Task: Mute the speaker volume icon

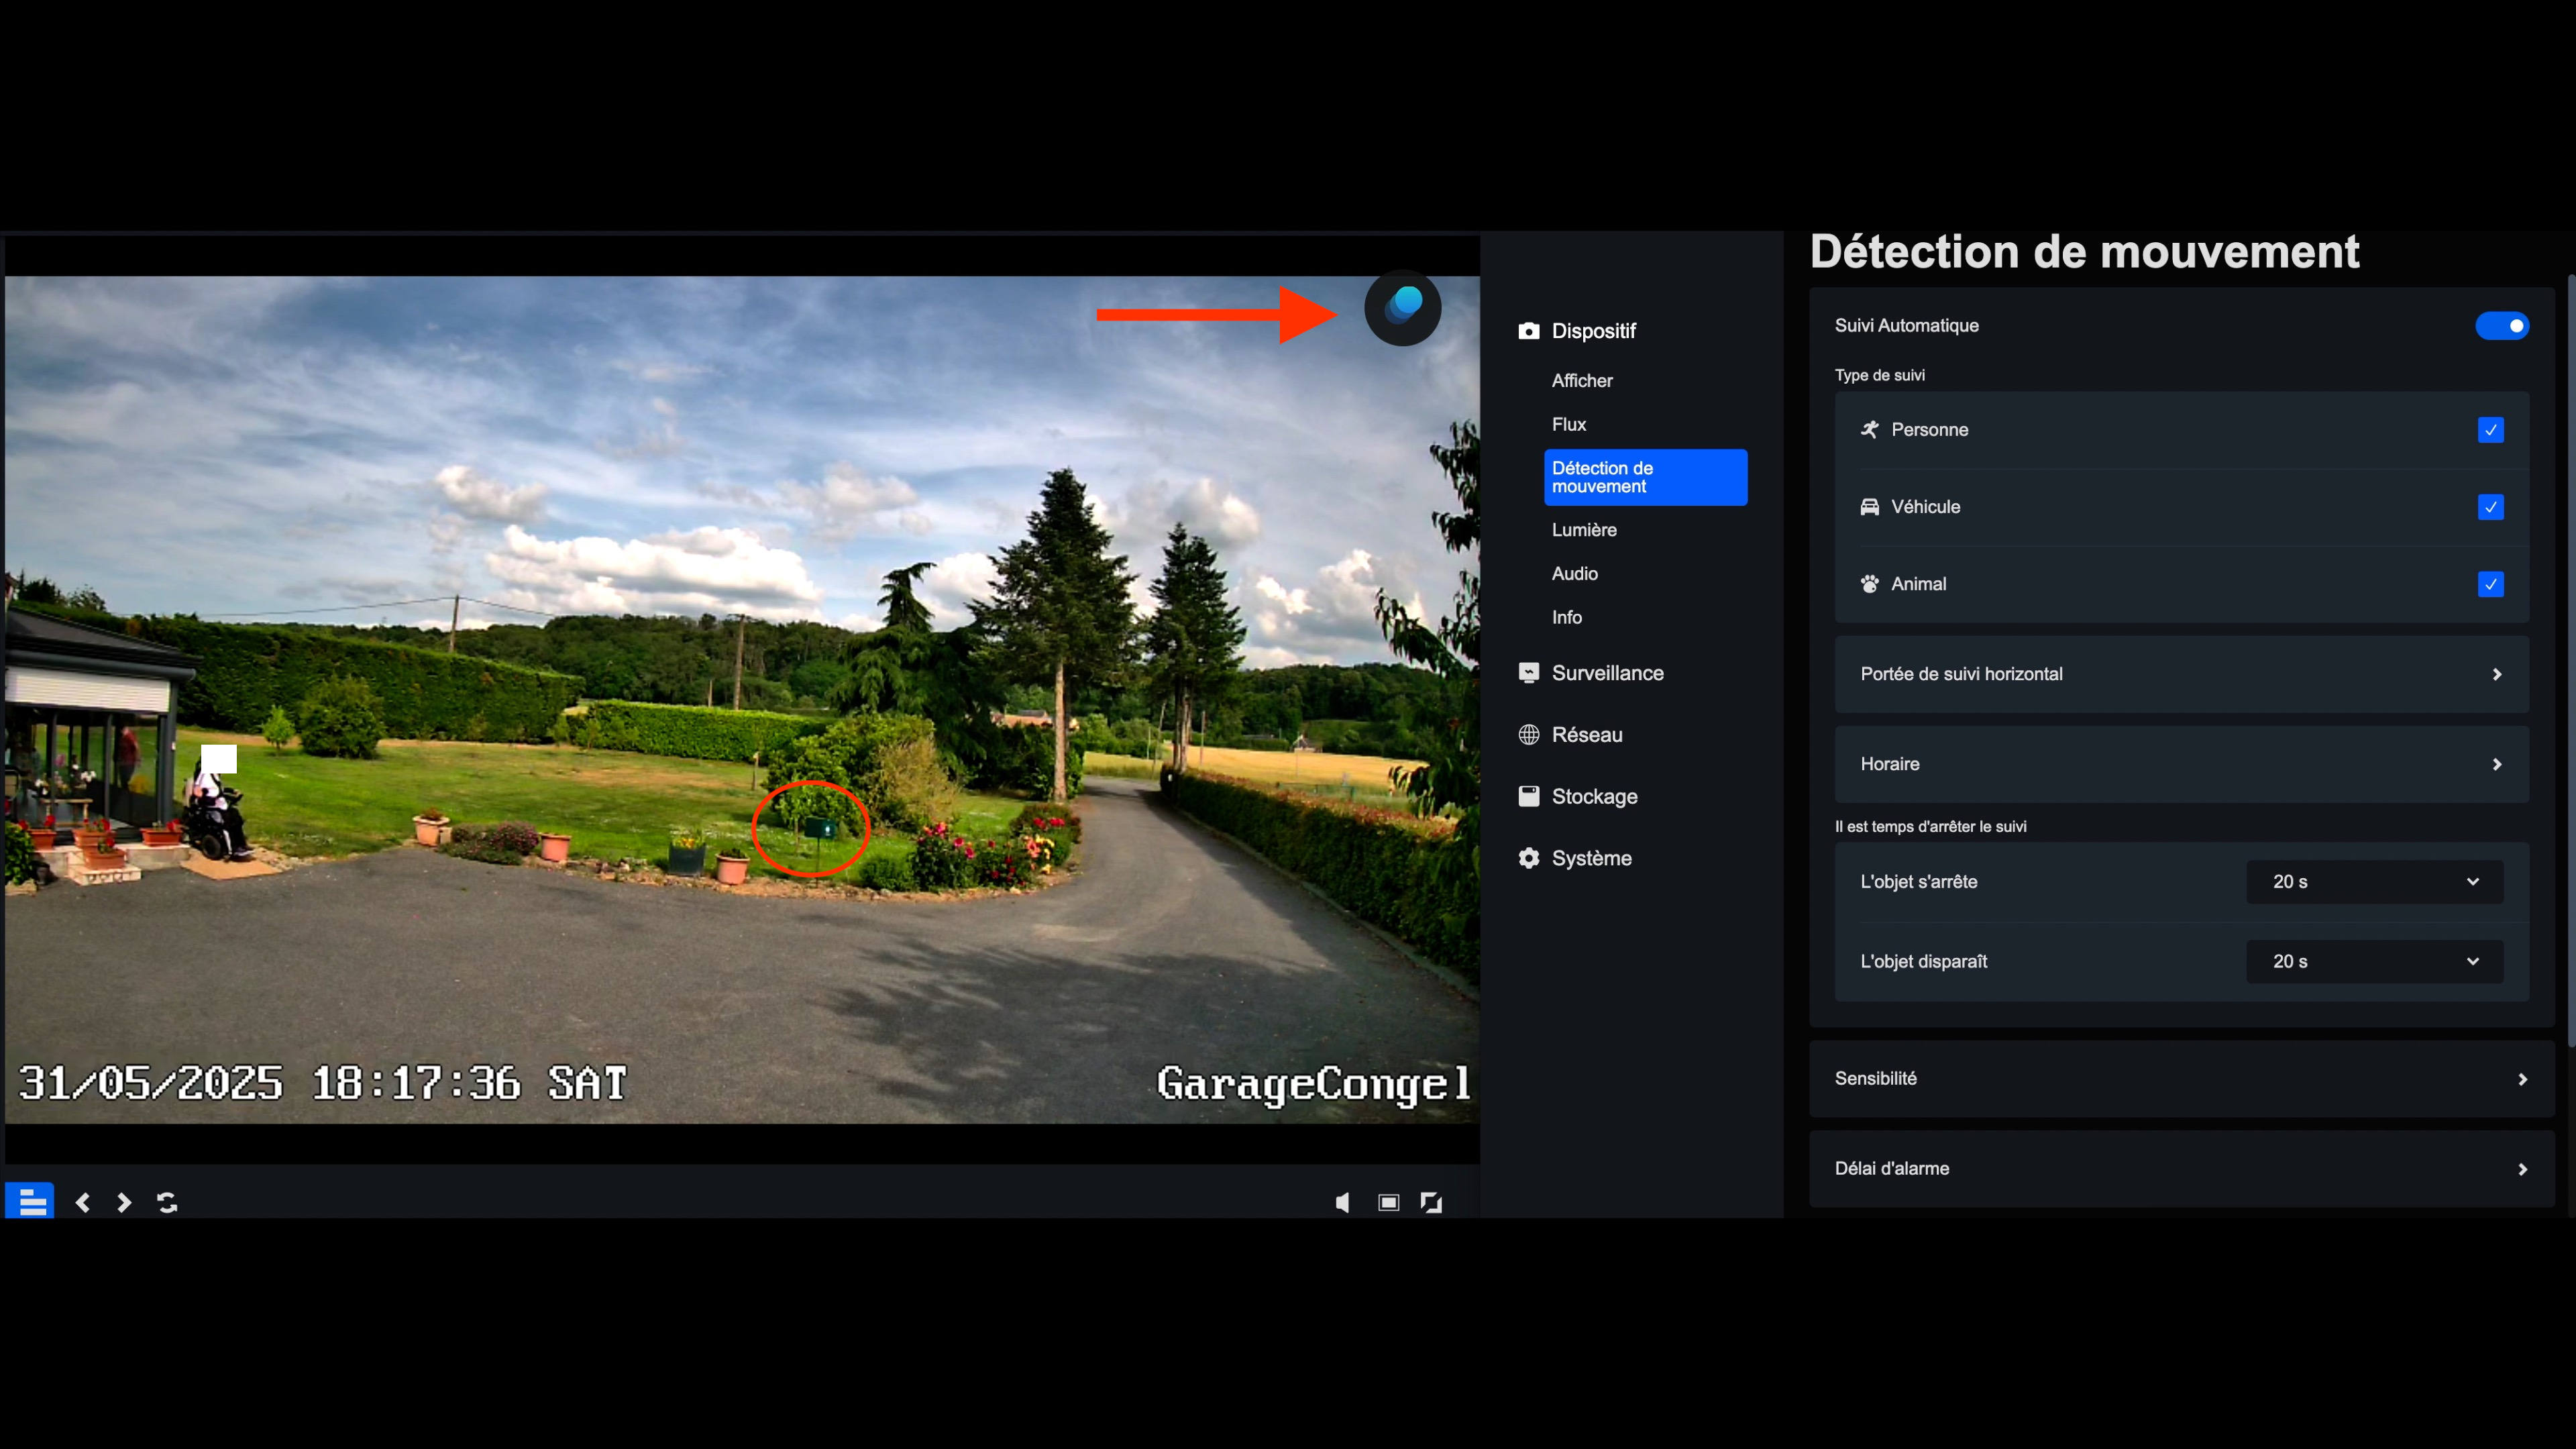Action: [x=1342, y=1202]
